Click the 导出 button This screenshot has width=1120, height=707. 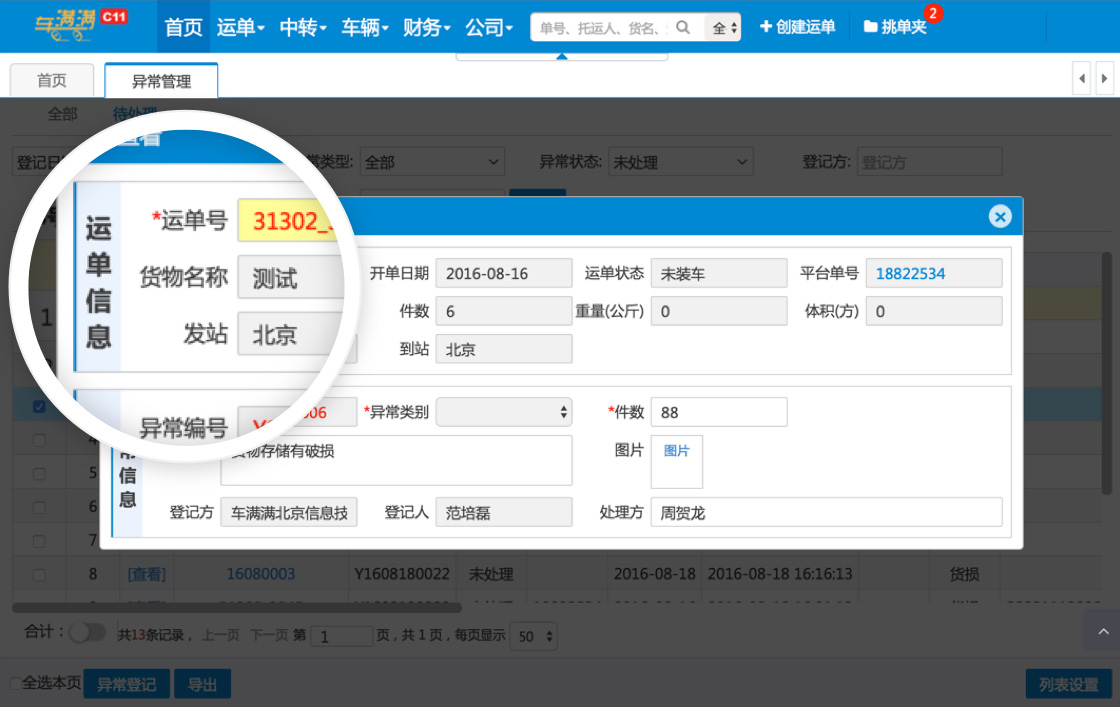pos(202,684)
